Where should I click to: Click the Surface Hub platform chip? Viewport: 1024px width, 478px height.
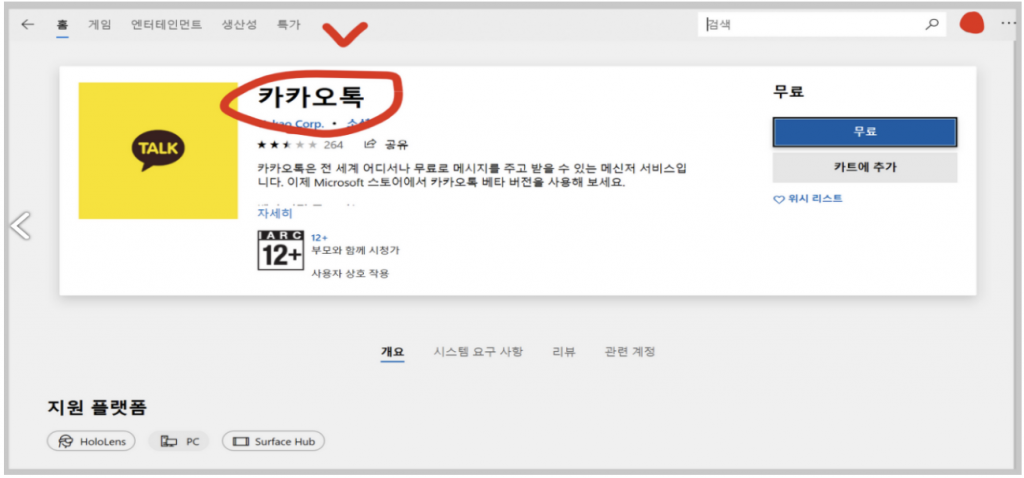point(274,441)
